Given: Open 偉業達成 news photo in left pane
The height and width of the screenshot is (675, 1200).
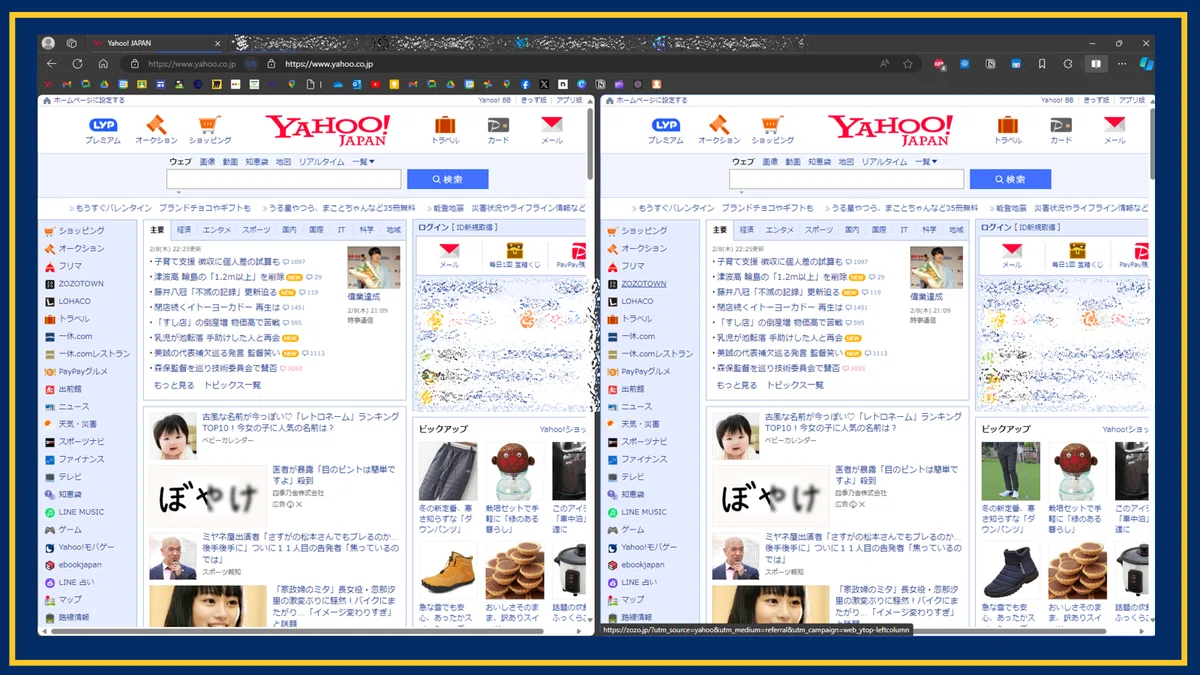Looking at the screenshot, I should click(373, 267).
